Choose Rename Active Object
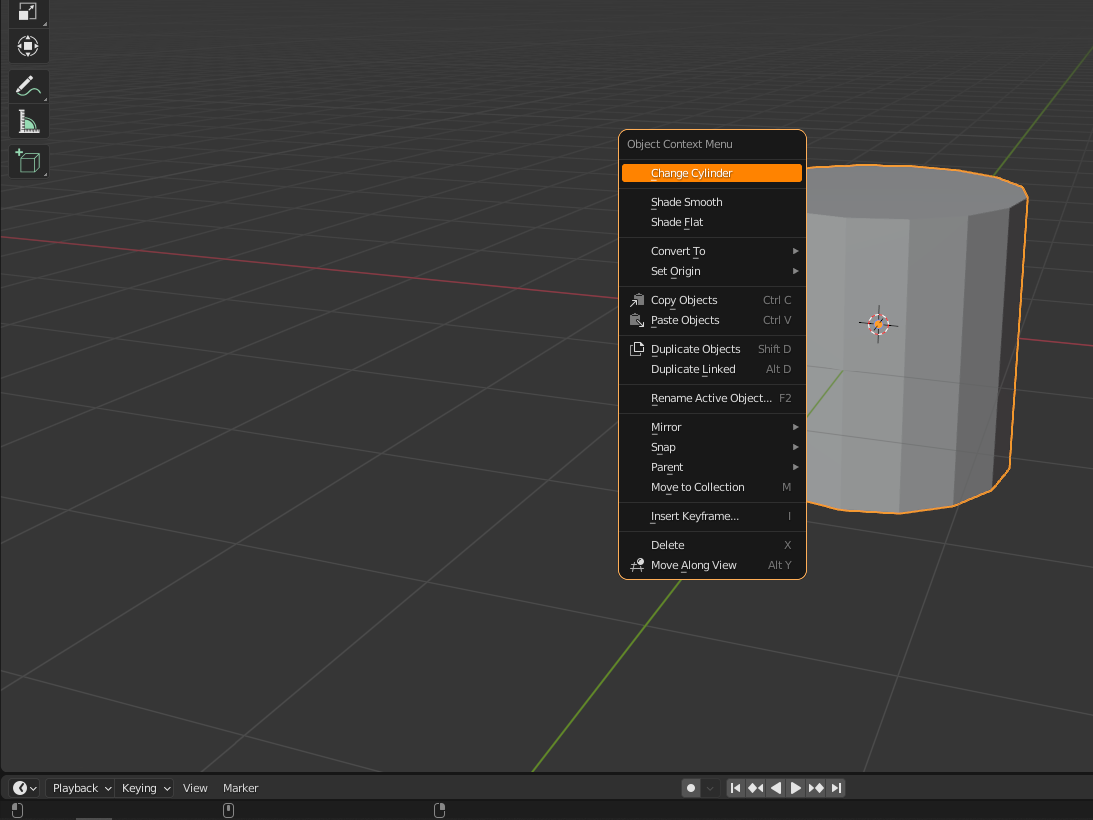The height and width of the screenshot is (820, 1093). click(712, 398)
